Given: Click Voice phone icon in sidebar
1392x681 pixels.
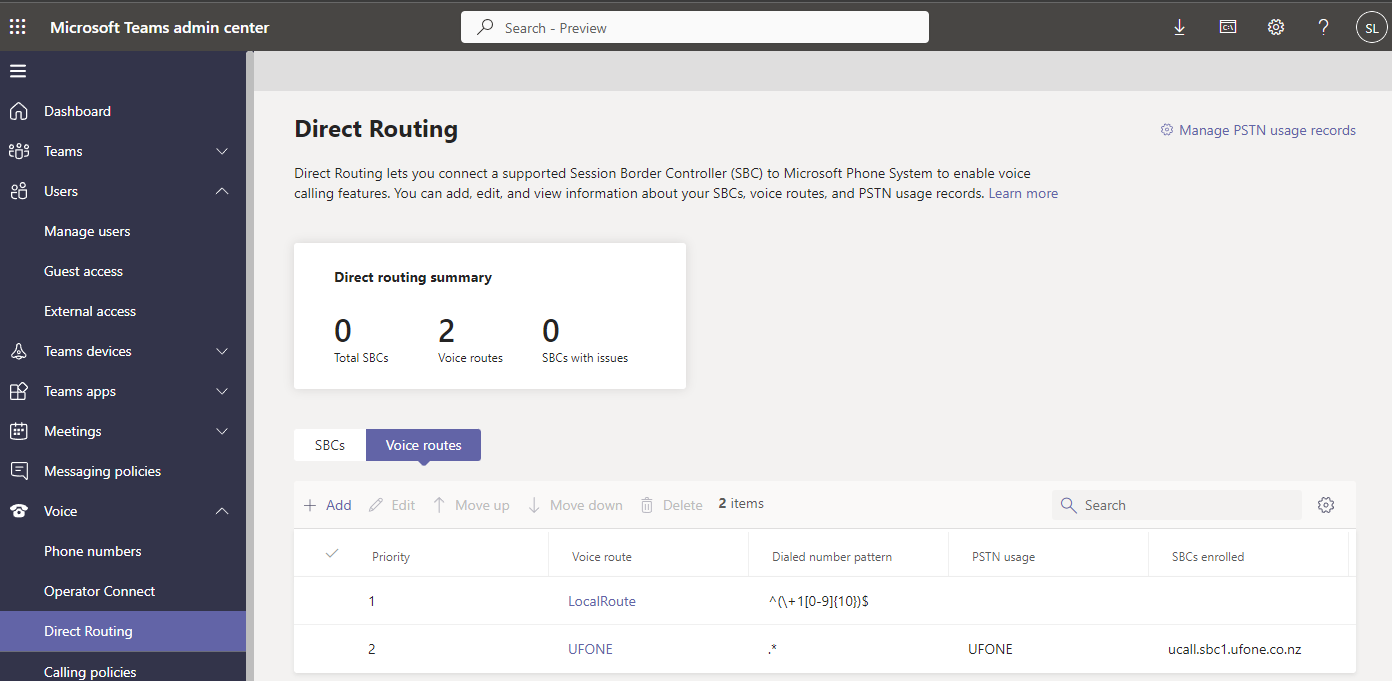Looking at the screenshot, I should pos(18,511).
